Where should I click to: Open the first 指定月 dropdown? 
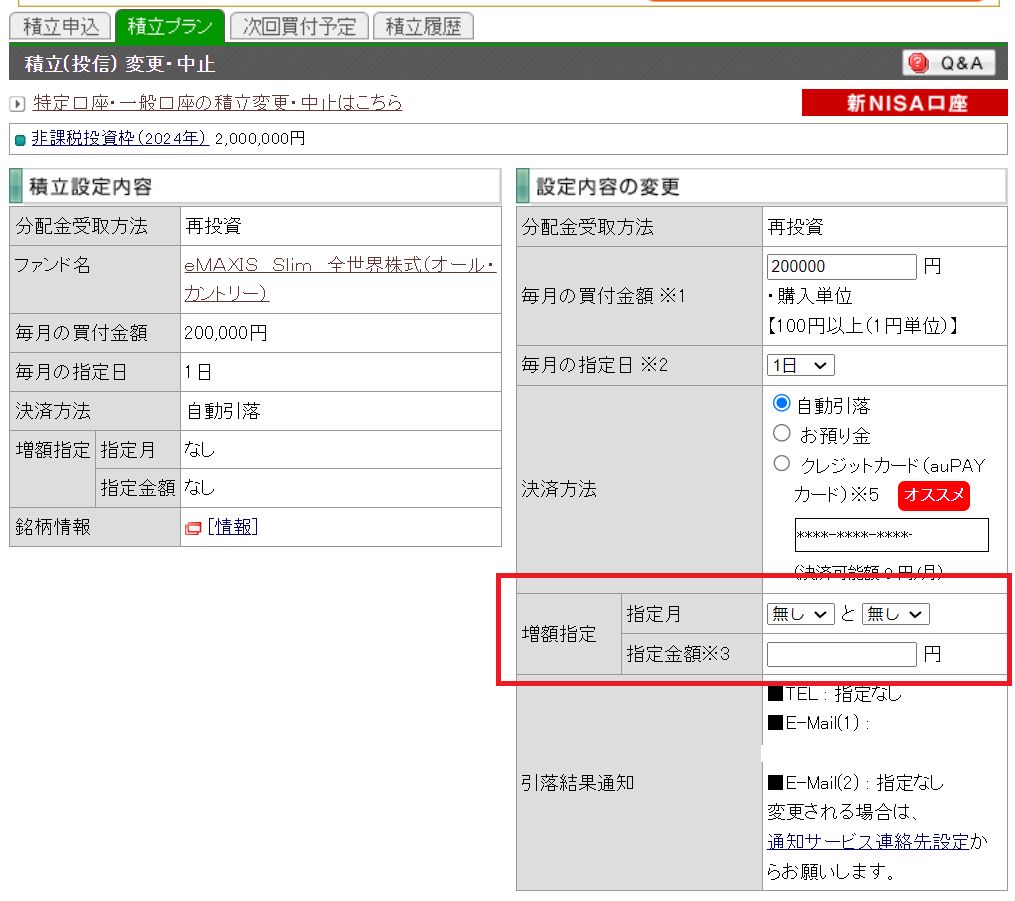800,614
